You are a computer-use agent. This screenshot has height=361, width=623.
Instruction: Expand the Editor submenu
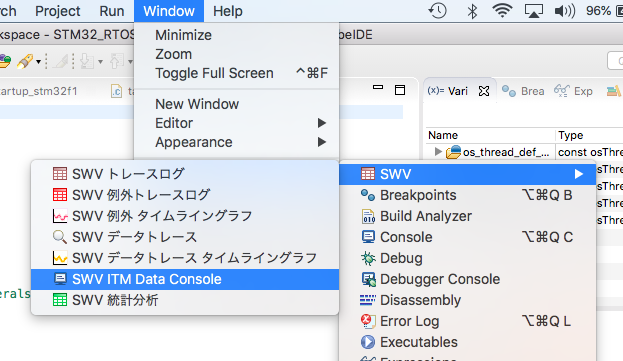[x=236, y=123]
